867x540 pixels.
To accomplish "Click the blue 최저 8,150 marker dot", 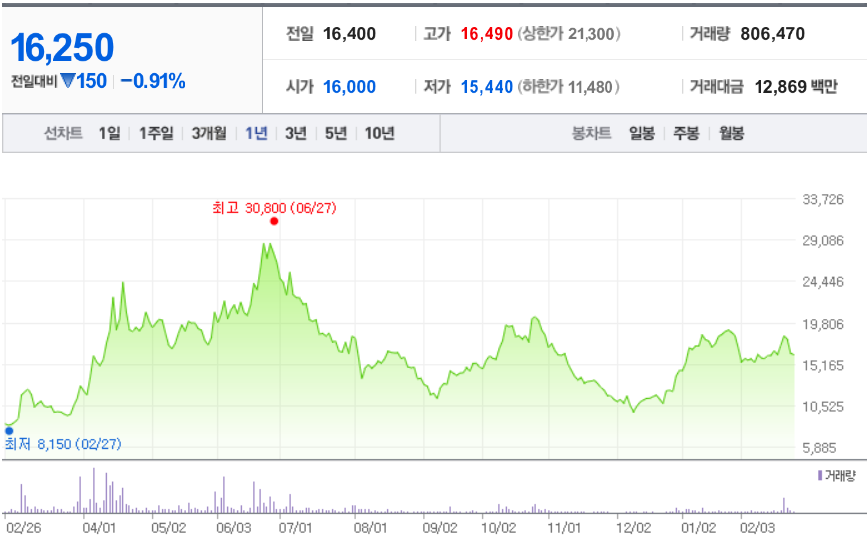I will tap(9, 431).
